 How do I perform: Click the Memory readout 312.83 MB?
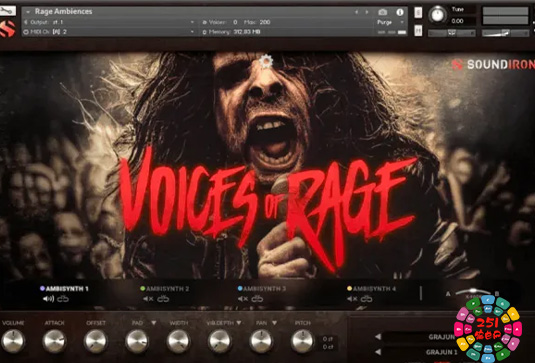pyautogui.click(x=247, y=32)
